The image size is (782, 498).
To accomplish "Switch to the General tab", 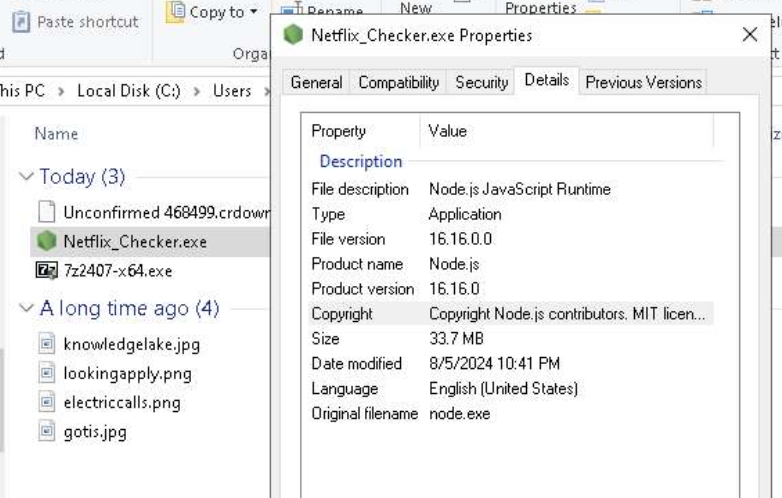I will (x=316, y=83).
